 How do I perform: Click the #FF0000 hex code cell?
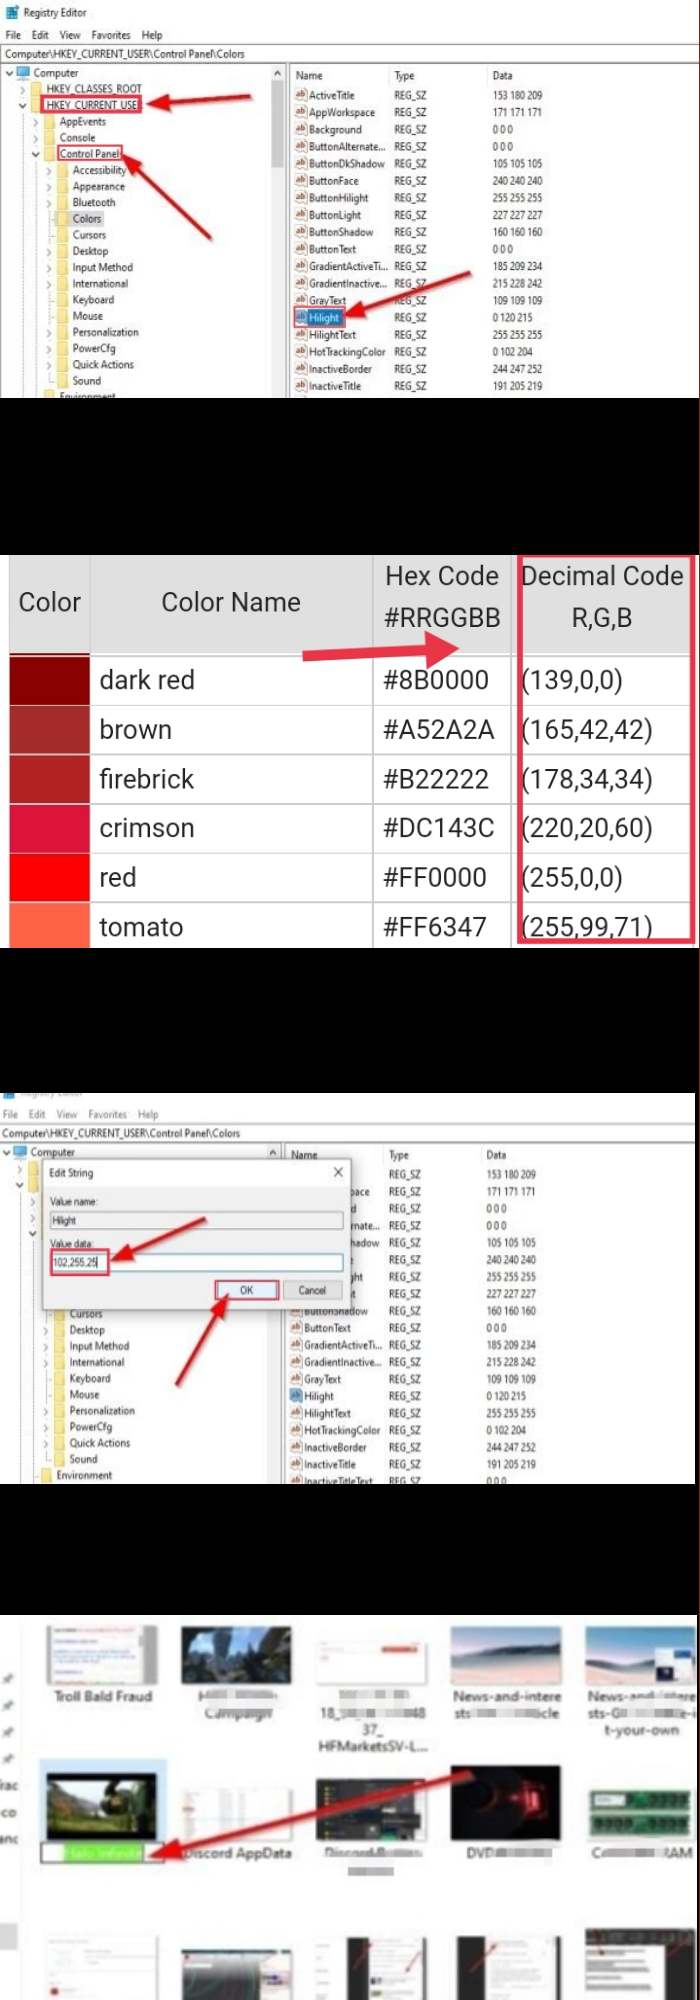coord(442,877)
